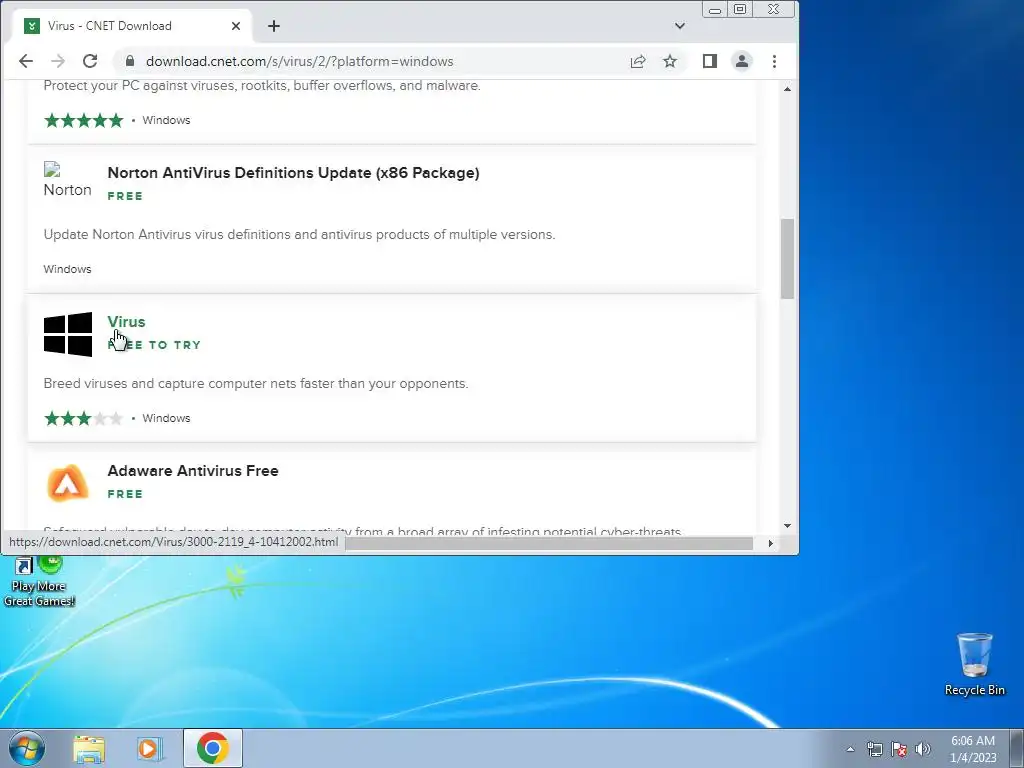Restore down the Chrome window
Screen dimensions: 1024x768
point(740,9)
